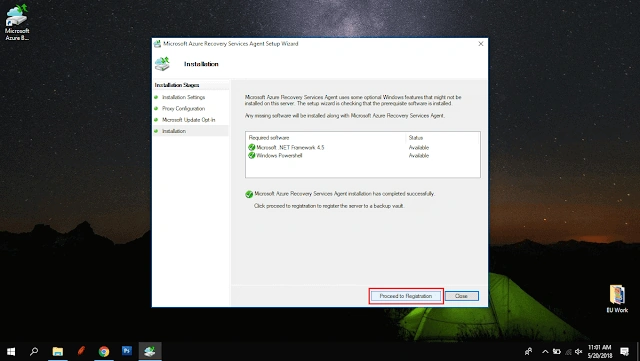Click the Windows Powershell green check icon
Image resolution: width=640 pixels, height=361 pixels.
[251, 156]
